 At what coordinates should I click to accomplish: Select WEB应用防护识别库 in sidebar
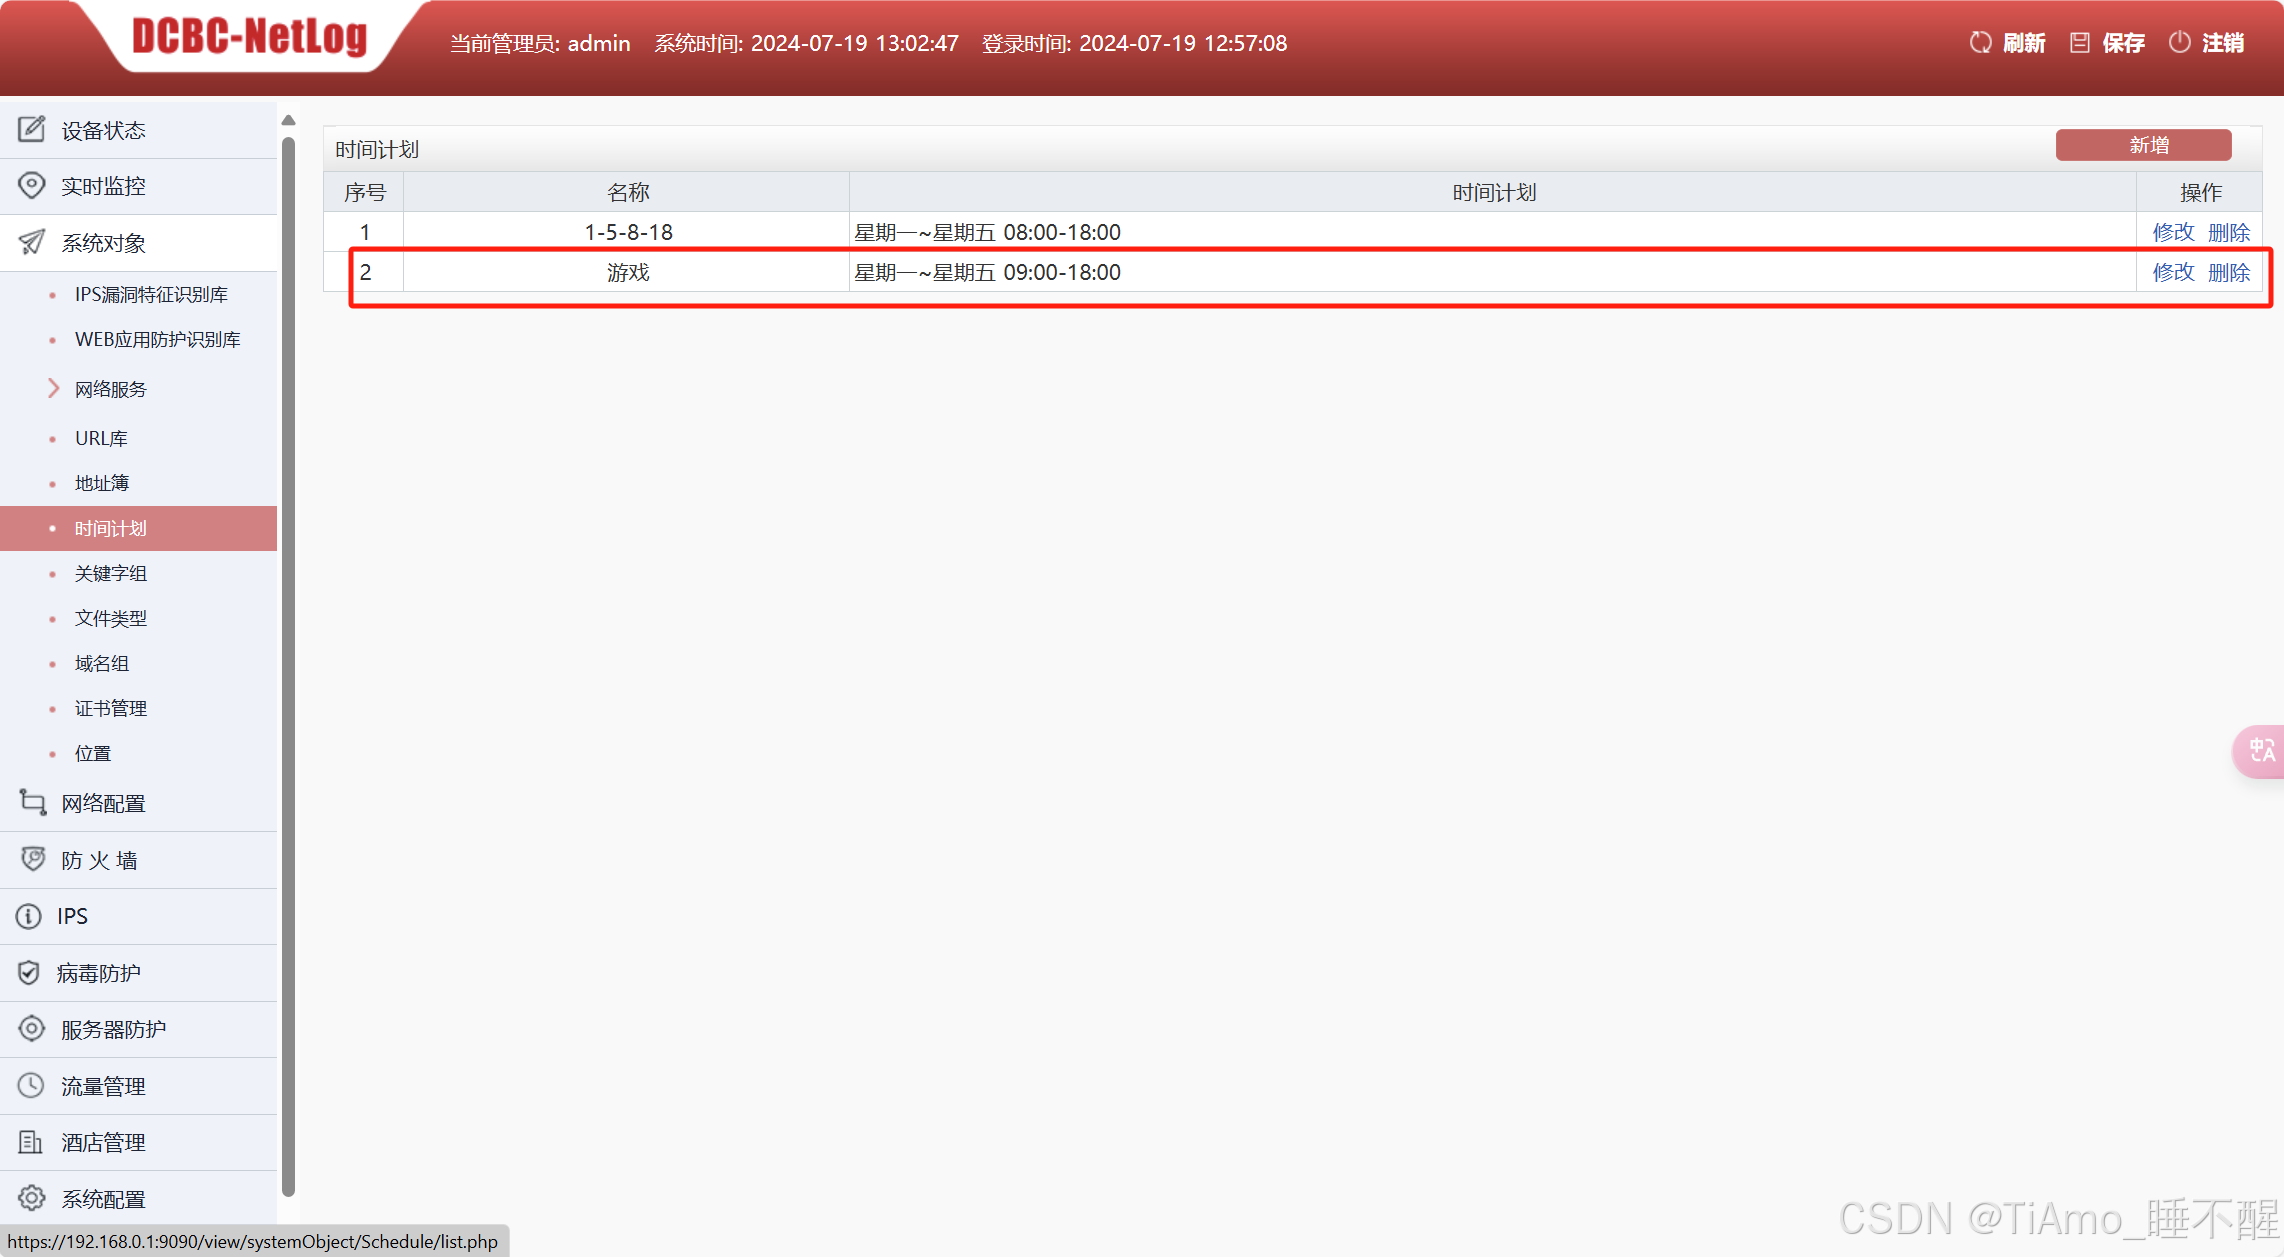click(158, 339)
